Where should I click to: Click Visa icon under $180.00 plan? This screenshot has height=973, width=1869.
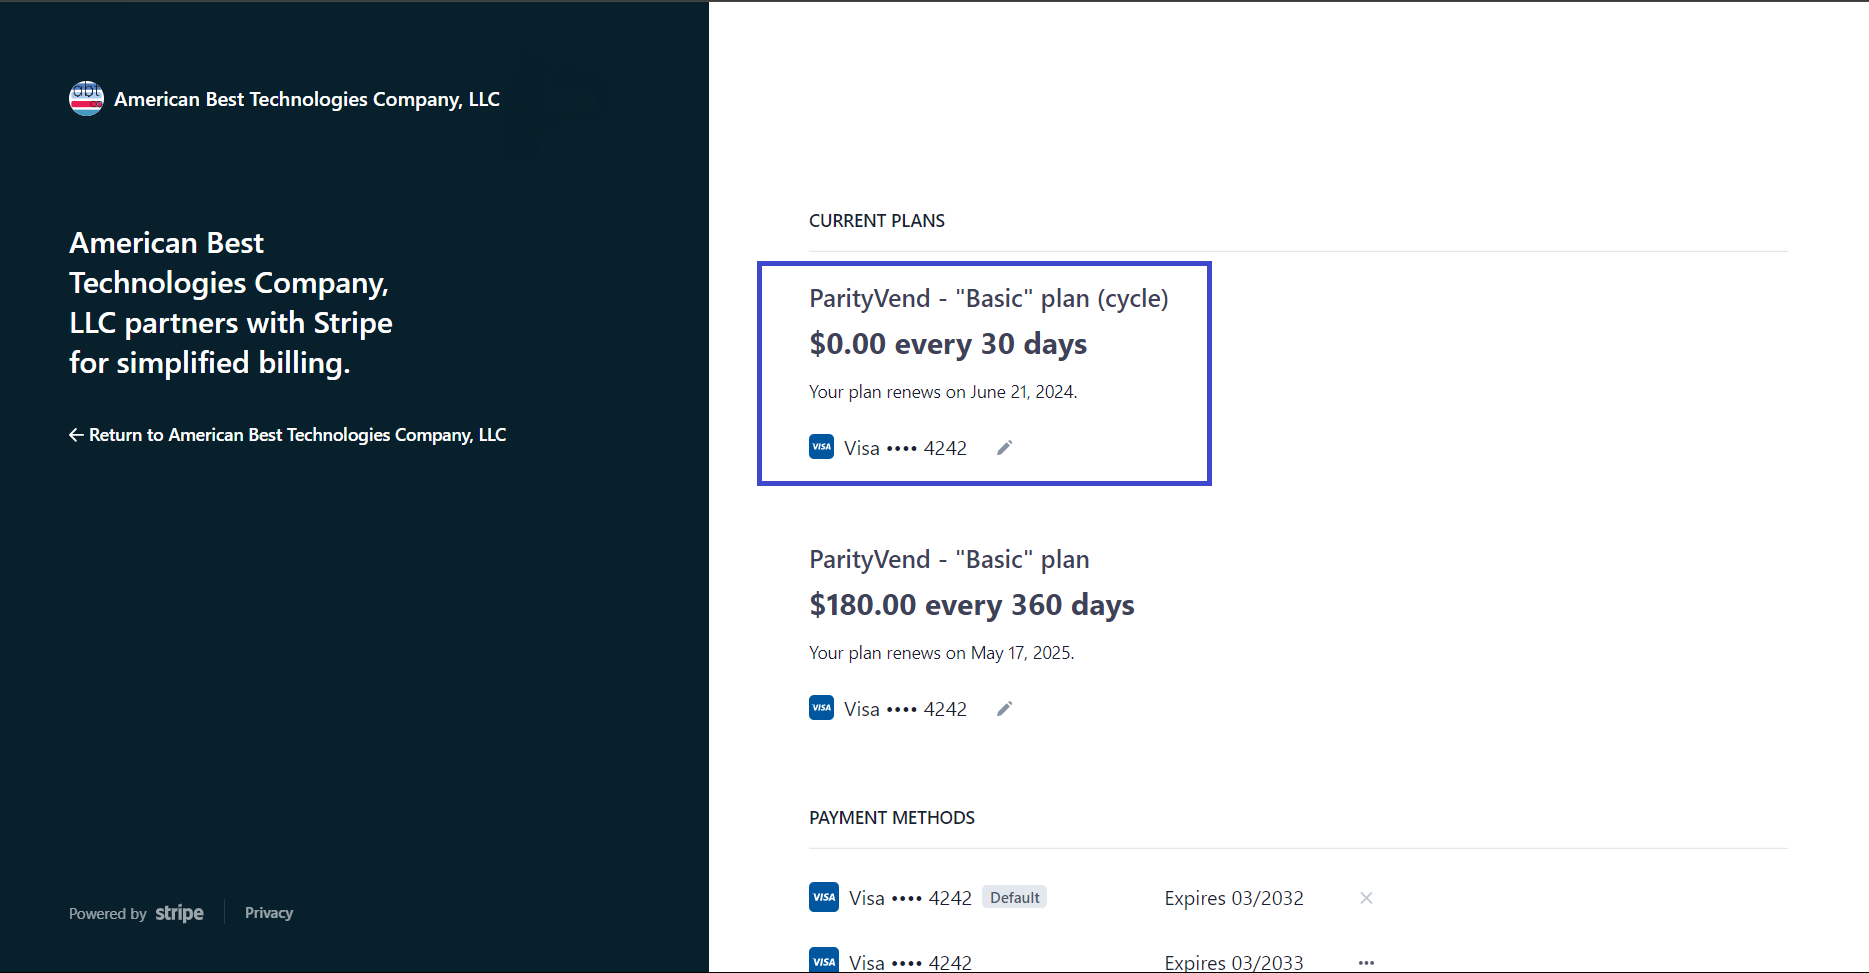822,708
